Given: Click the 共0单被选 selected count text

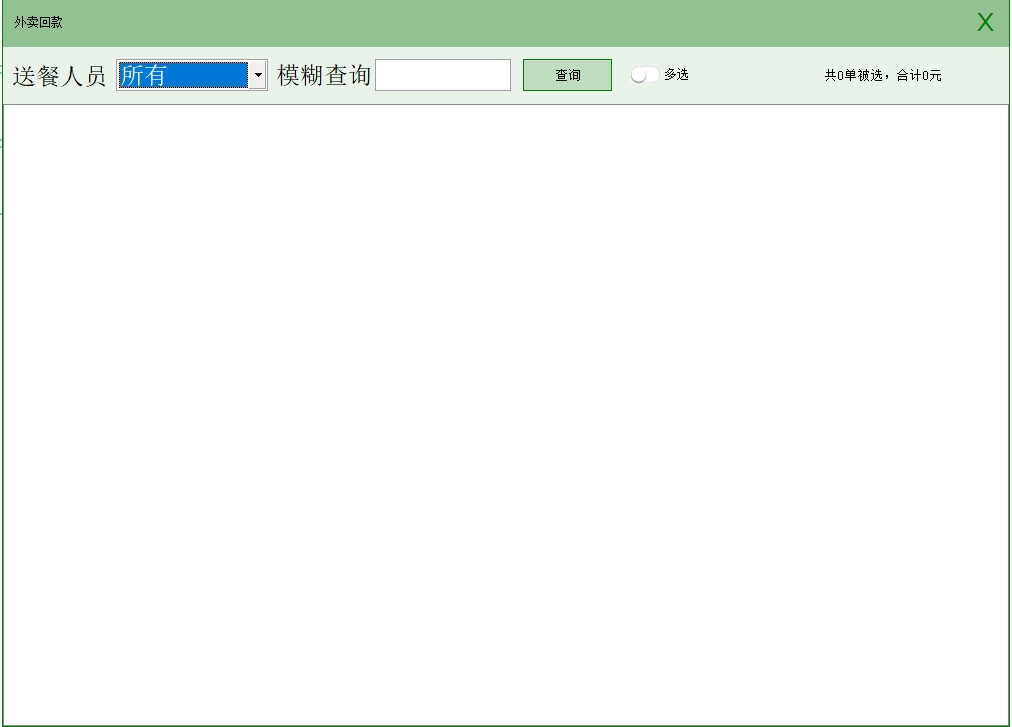Looking at the screenshot, I should pyautogui.click(x=853, y=75).
